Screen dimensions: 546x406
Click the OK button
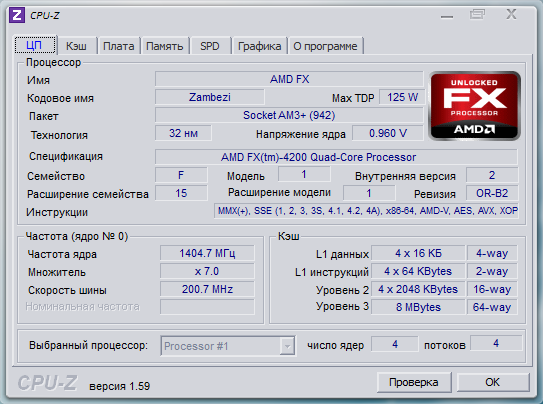492,382
